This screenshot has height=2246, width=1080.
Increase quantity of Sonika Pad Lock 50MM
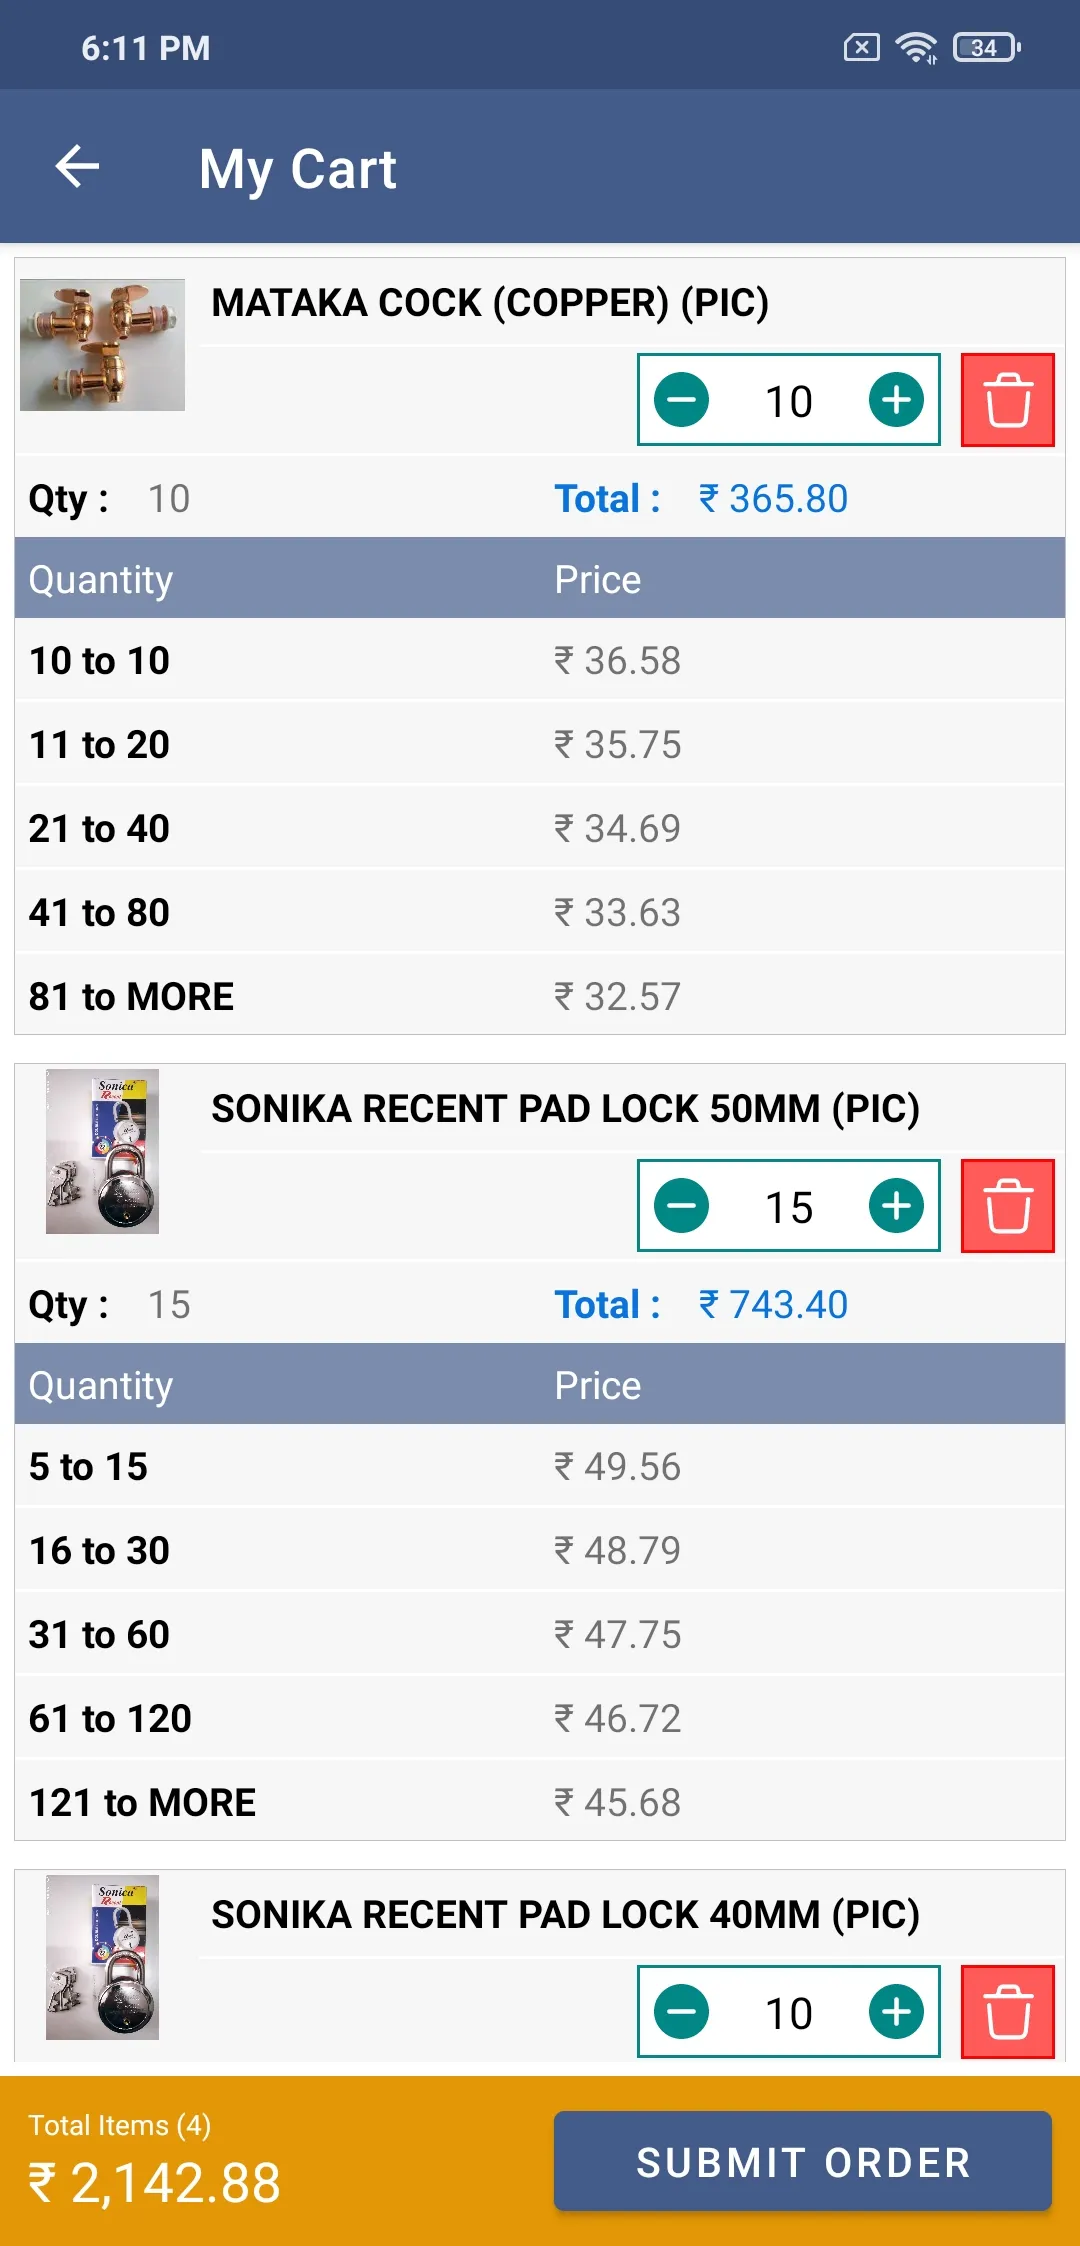point(896,1206)
